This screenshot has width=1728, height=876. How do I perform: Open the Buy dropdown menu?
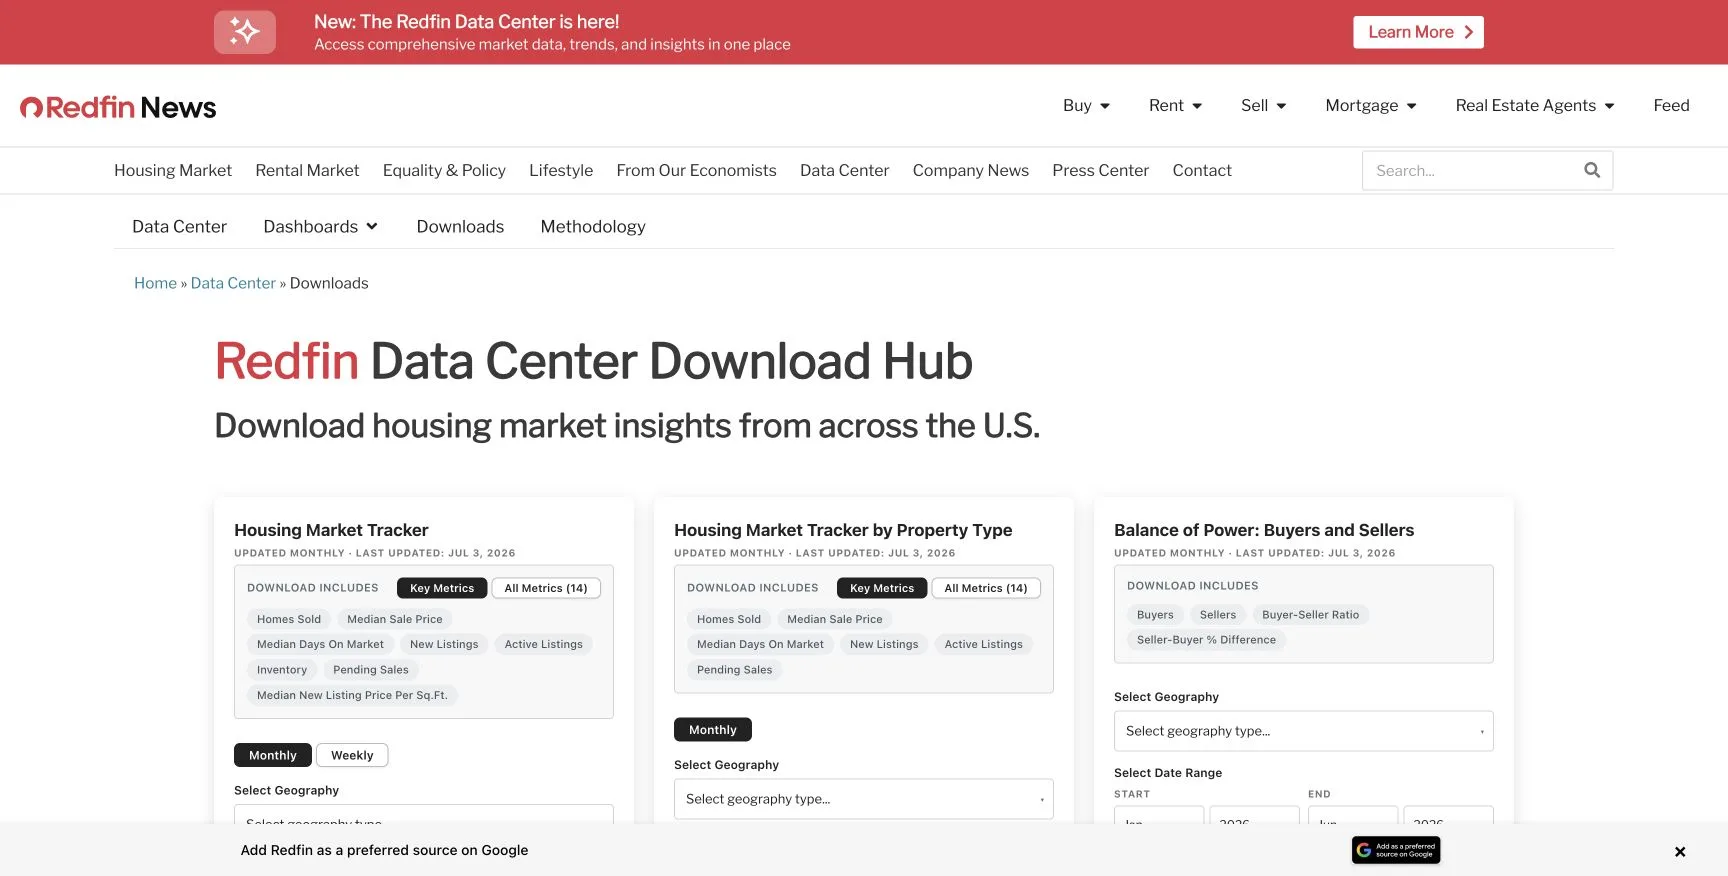pos(1086,106)
